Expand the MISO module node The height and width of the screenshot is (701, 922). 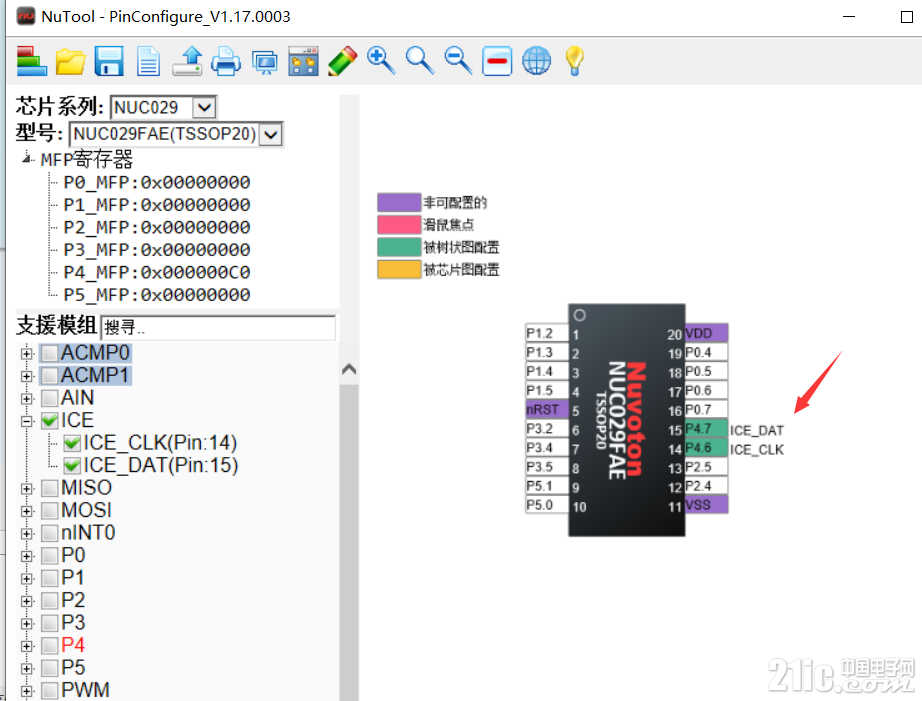coord(26,489)
